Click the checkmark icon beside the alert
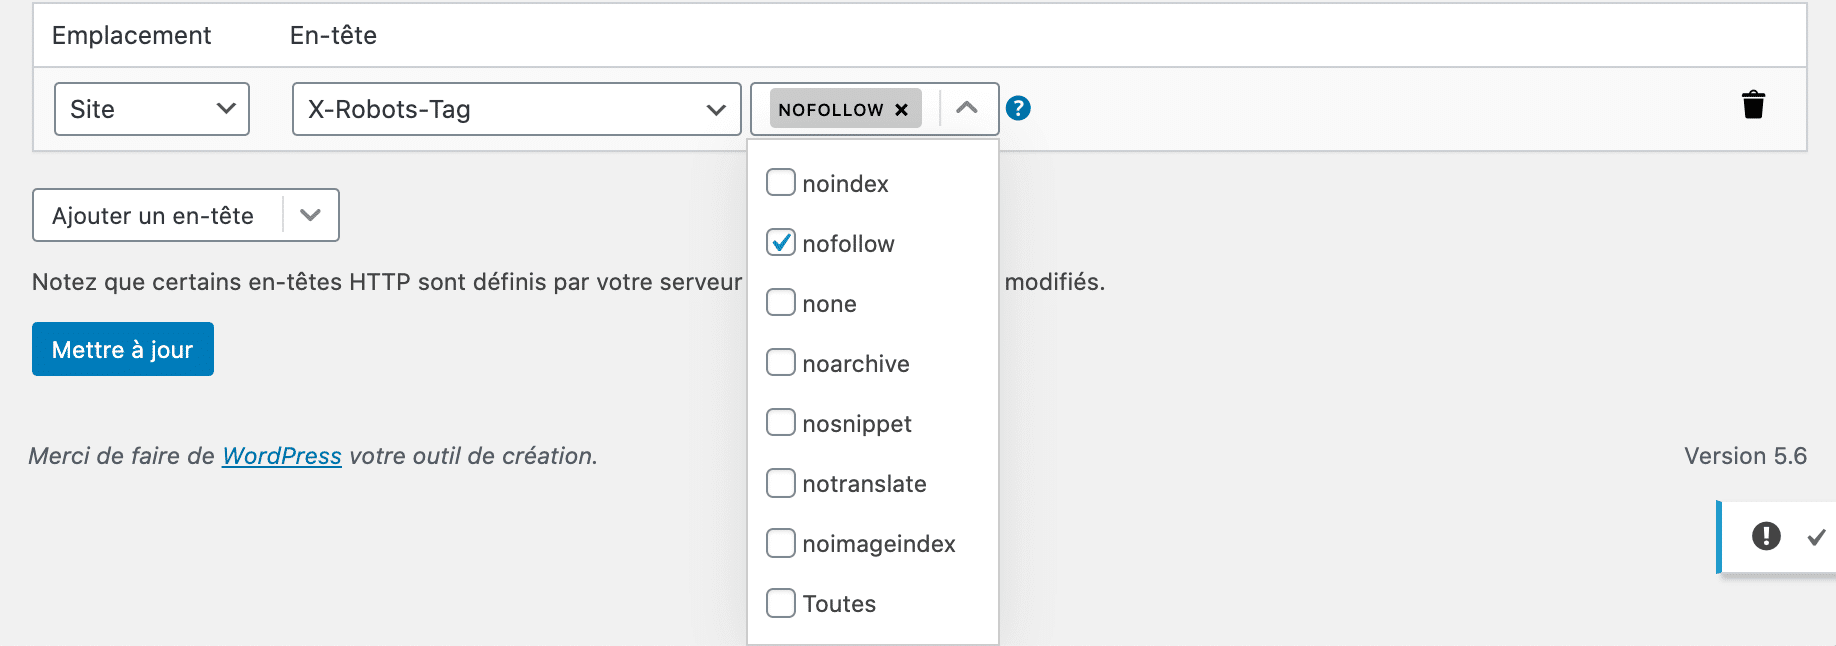This screenshot has width=1836, height=646. pyautogui.click(x=1816, y=537)
